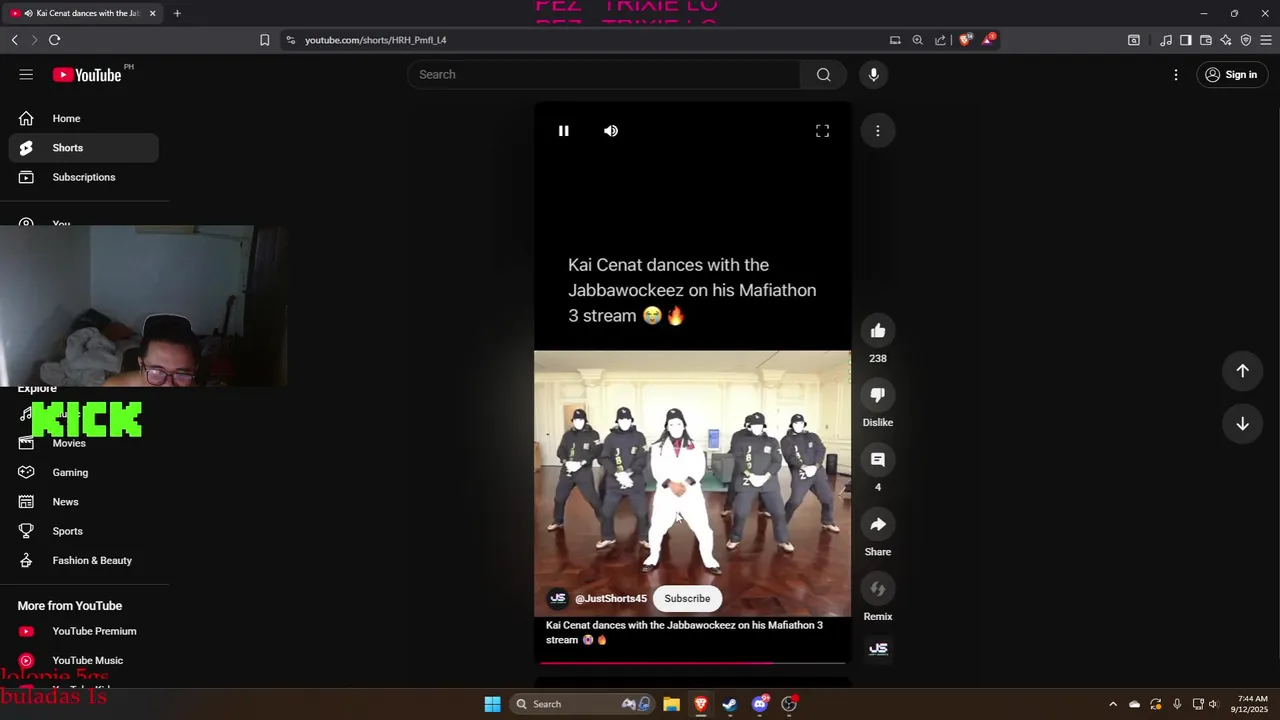
Task: Mute the Short's volume
Action: coord(611,131)
